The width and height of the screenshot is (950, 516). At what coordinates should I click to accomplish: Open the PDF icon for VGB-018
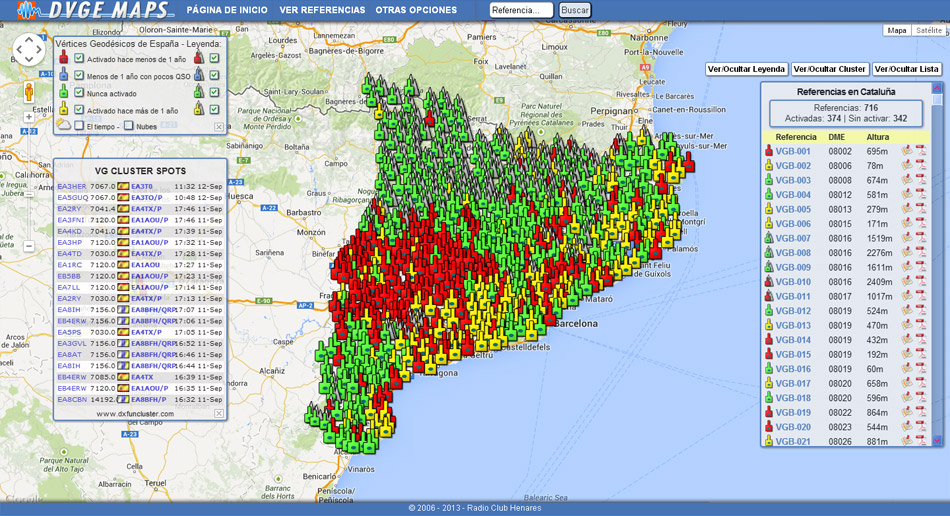pos(921,398)
